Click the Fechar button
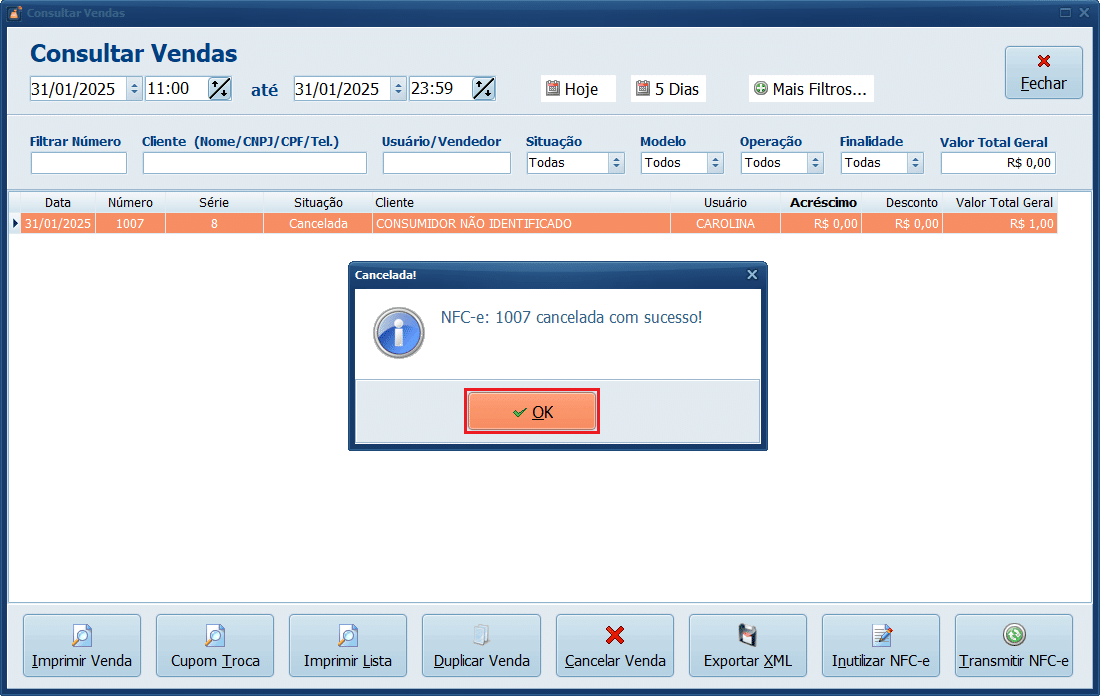Viewport: 1100px width, 696px height. pos(1043,72)
